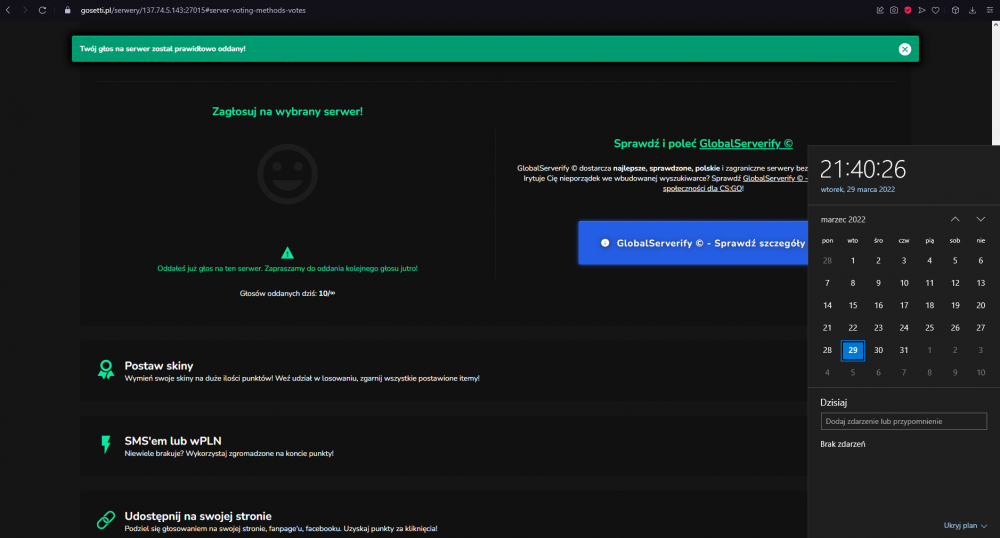Click the 'Głosów oddanych dziś: 10' text
Viewport: 1000px width, 538px height.
[287, 293]
